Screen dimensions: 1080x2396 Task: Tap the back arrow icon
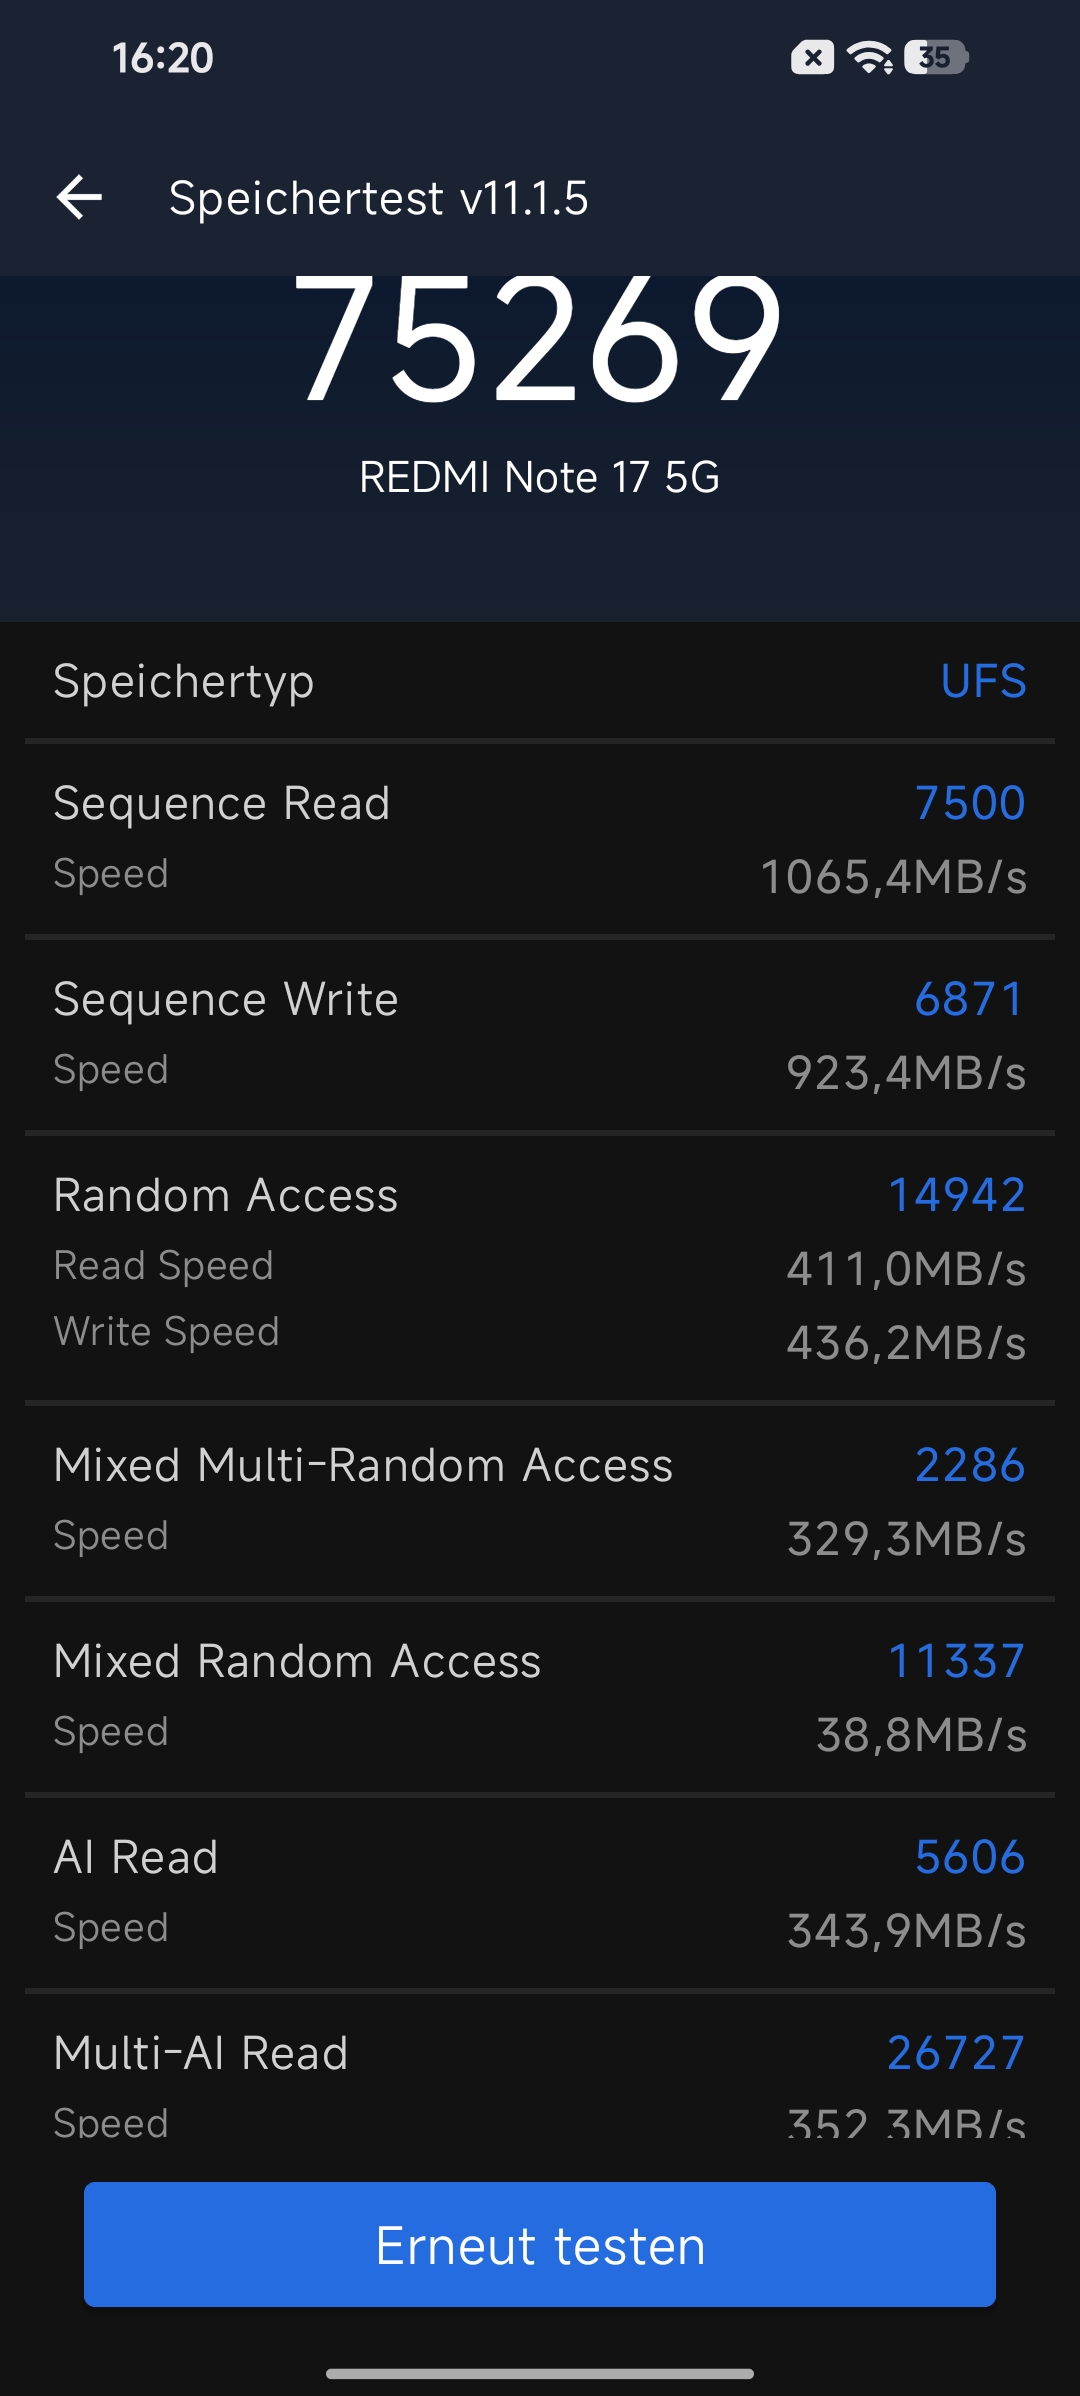coord(79,197)
